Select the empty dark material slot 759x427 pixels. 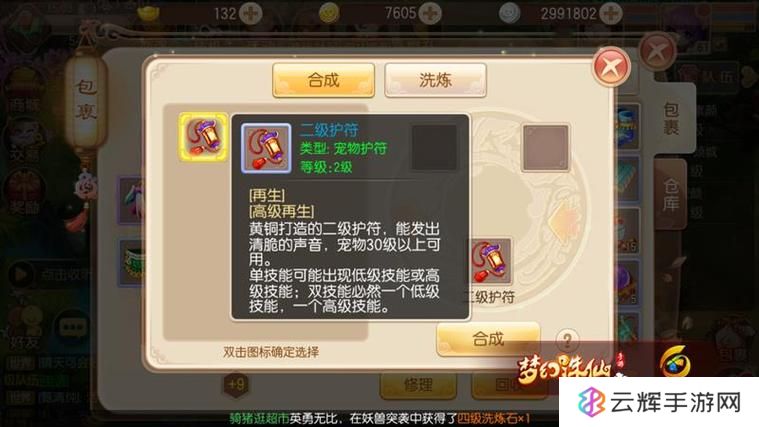434,148
